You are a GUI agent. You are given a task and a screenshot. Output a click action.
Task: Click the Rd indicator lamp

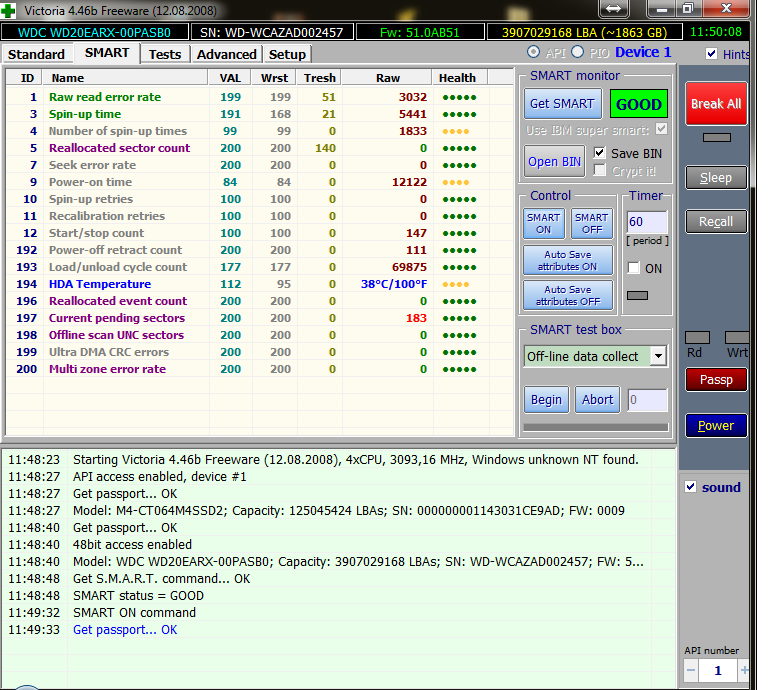(x=697, y=337)
